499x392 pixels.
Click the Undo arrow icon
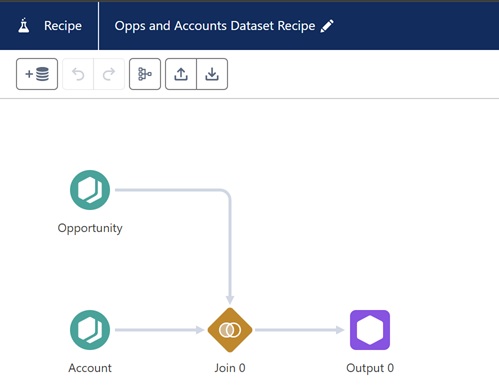(x=78, y=74)
